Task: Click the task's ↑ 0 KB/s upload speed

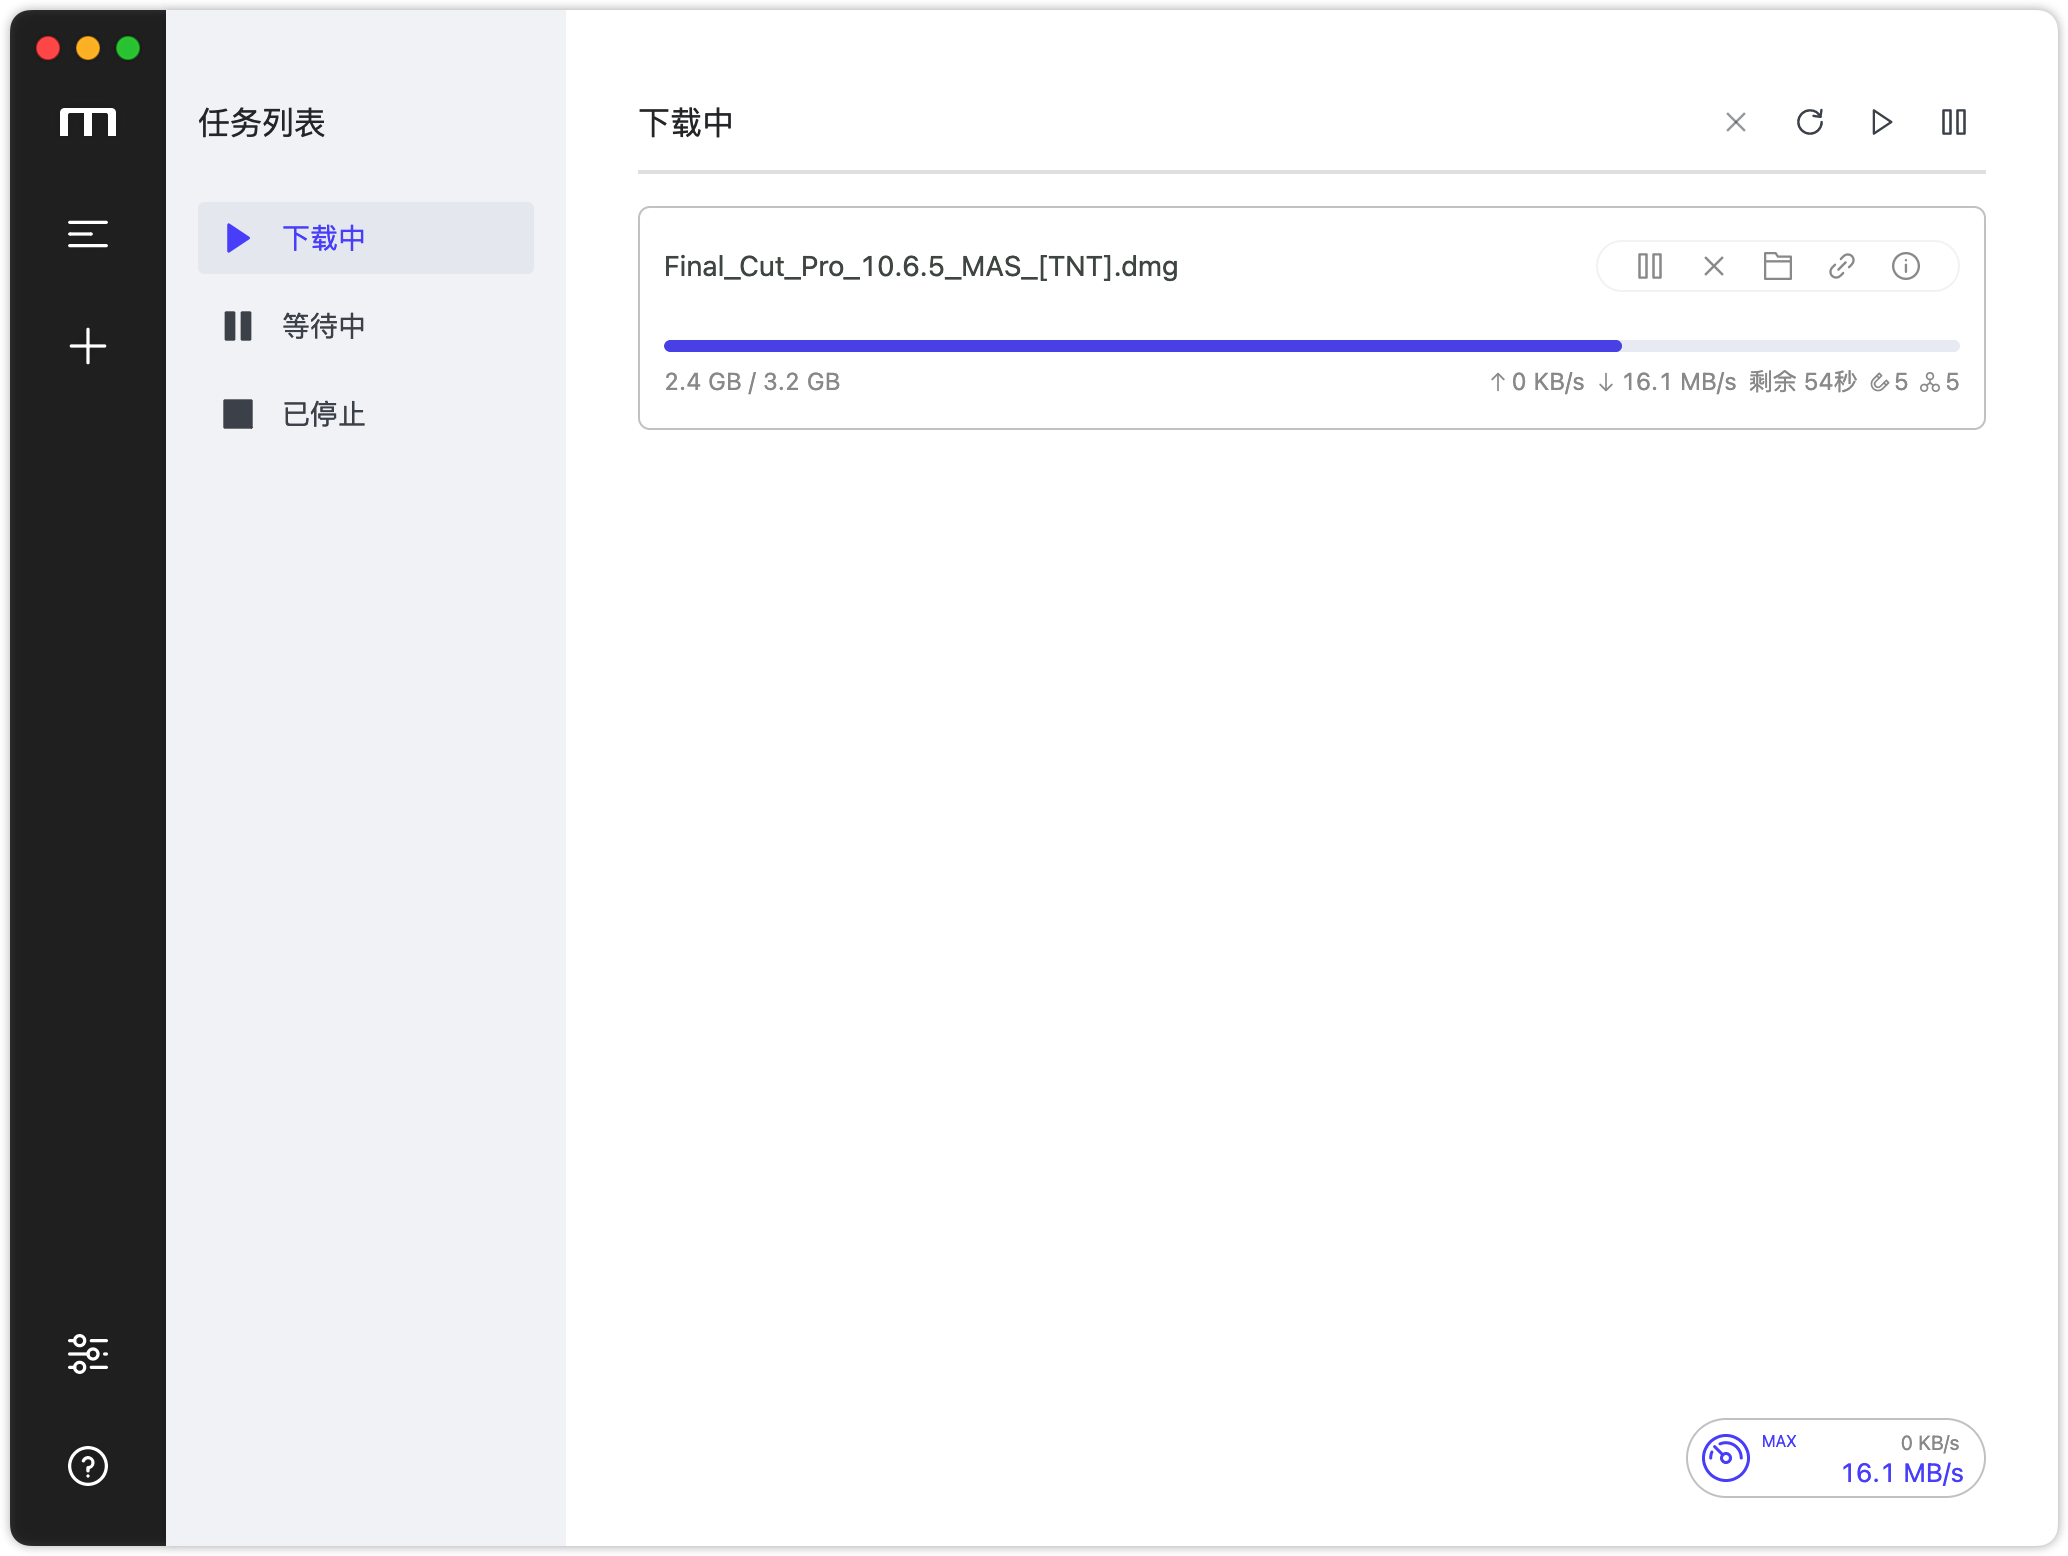Action: tap(1537, 382)
